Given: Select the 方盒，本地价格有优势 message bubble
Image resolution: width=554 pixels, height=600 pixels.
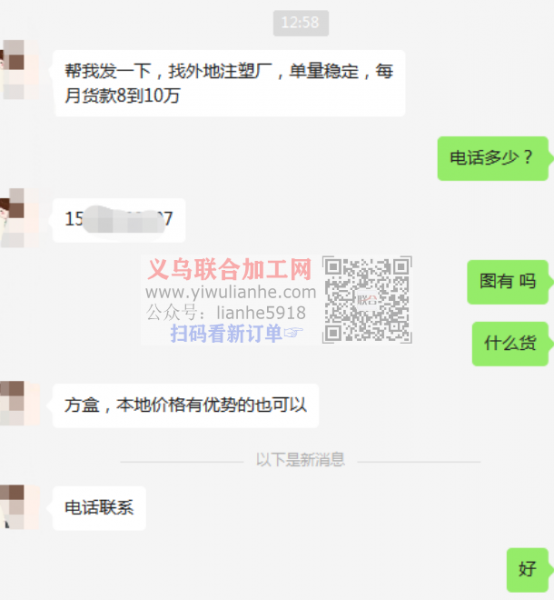Looking at the screenshot, I should (186, 405).
